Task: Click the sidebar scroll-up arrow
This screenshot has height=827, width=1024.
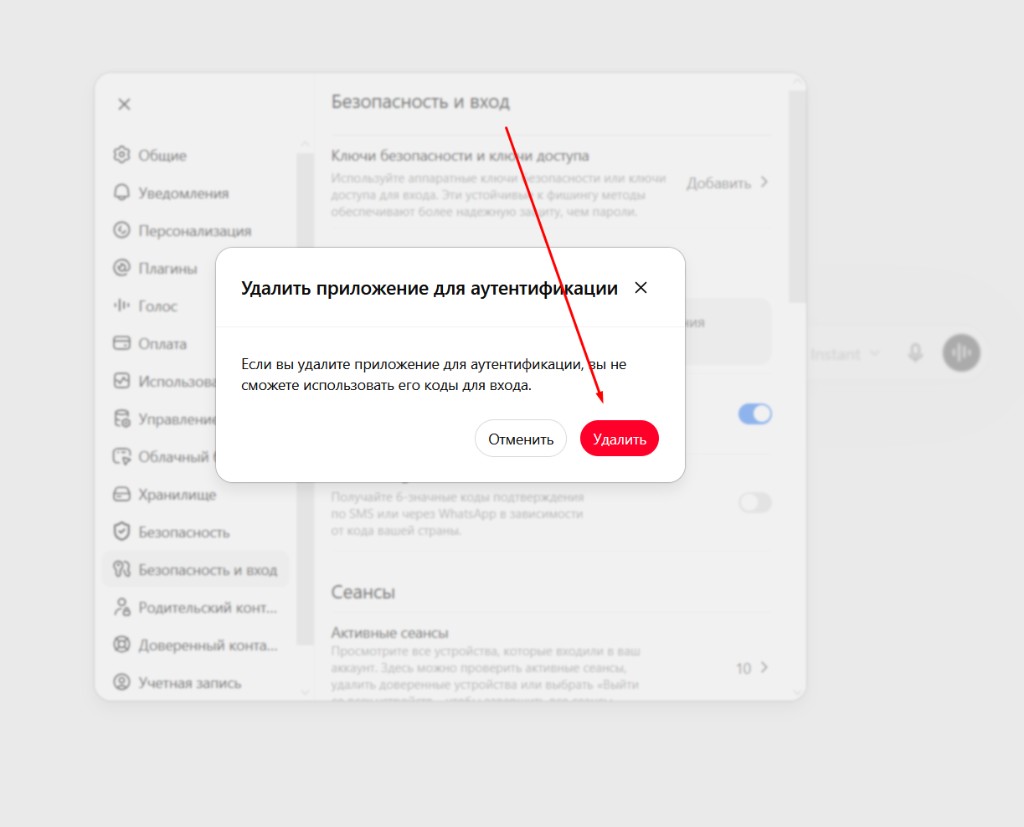Action: point(305,143)
